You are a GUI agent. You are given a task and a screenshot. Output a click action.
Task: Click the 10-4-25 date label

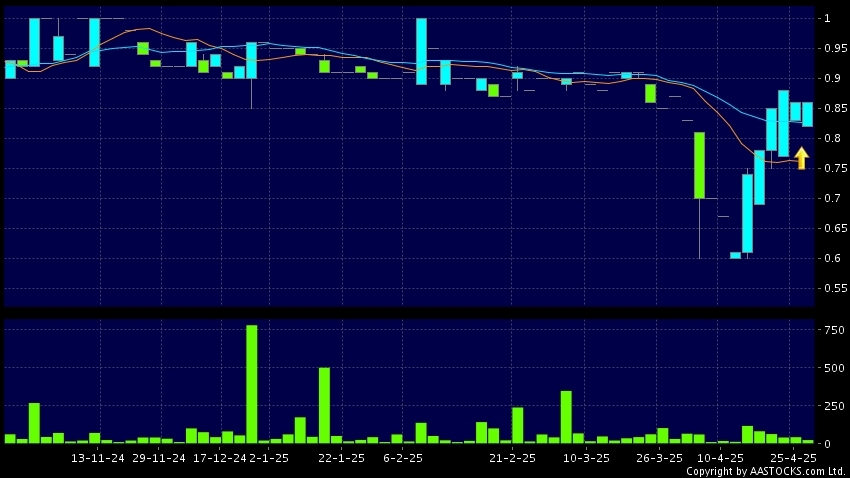pos(720,458)
